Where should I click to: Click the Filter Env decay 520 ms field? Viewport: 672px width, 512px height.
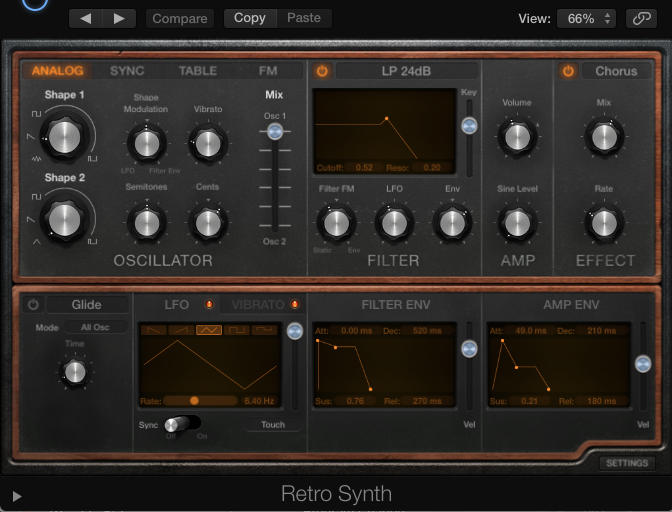pyautogui.click(x=427, y=330)
